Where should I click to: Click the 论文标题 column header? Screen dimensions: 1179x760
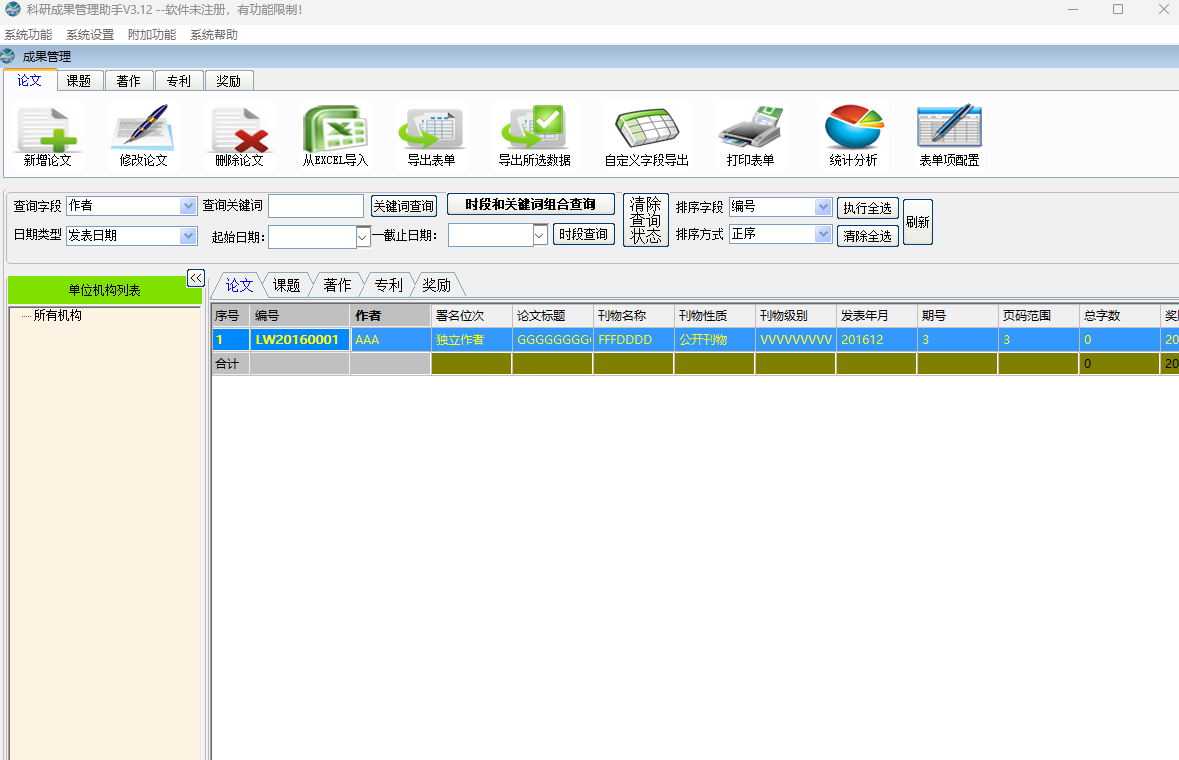point(553,316)
